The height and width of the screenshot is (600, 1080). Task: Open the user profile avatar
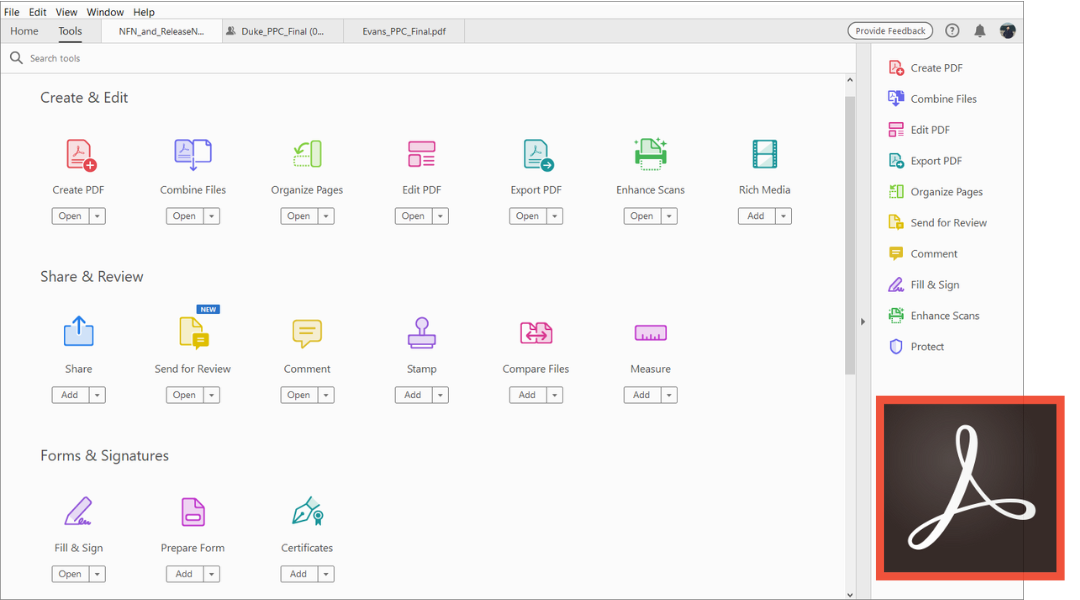(1008, 31)
